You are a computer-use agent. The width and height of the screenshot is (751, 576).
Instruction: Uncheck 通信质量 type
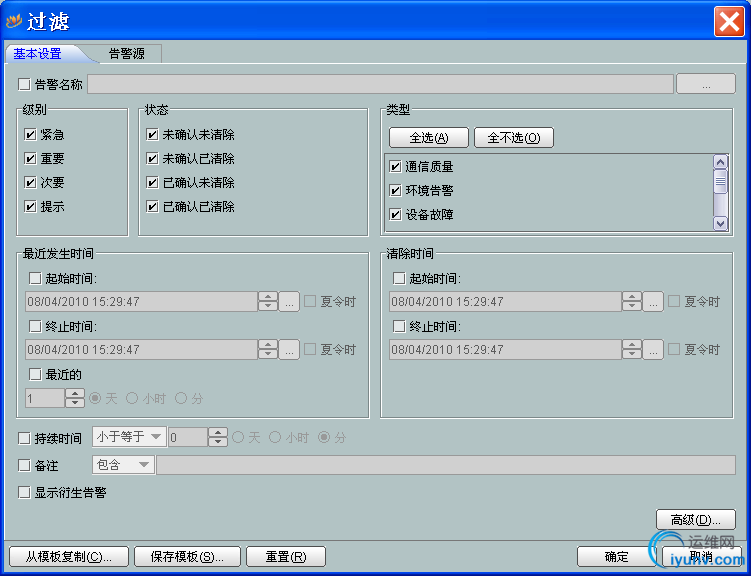pyautogui.click(x=395, y=167)
